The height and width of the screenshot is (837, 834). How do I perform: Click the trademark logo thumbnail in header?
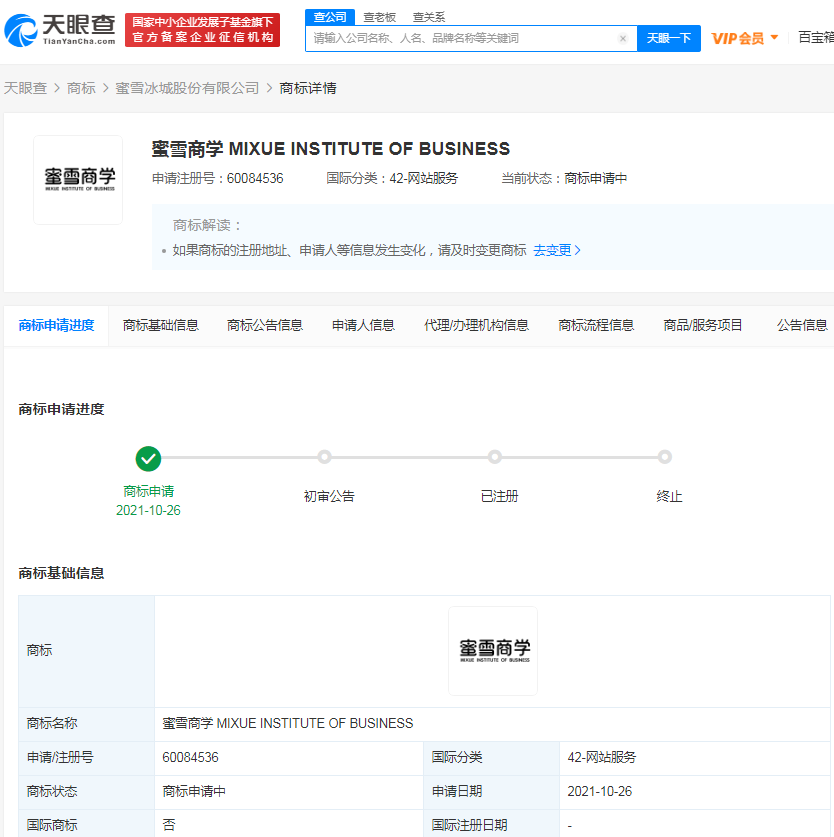click(x=78, y=180)
